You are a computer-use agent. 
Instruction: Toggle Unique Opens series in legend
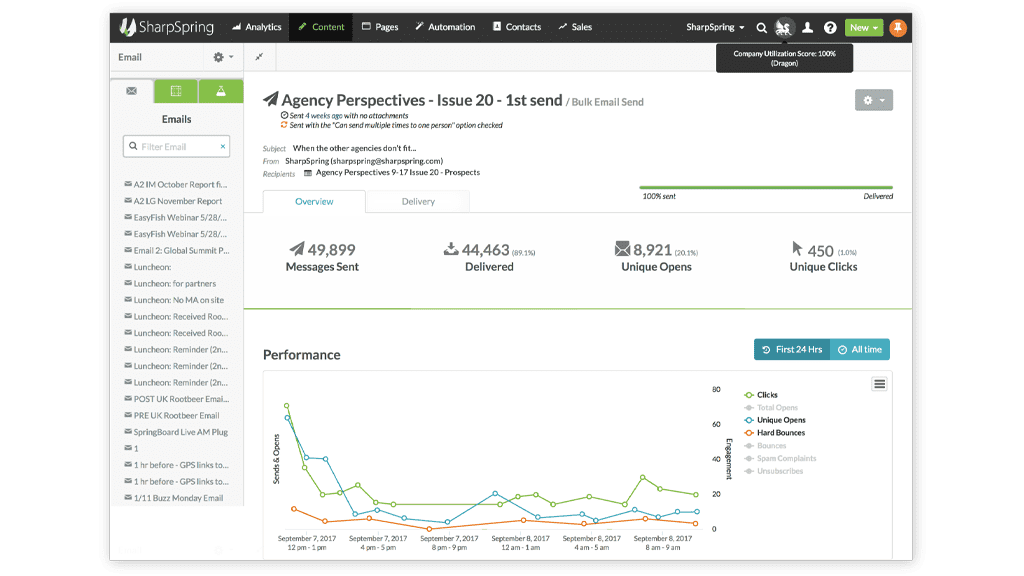point(775,420)
